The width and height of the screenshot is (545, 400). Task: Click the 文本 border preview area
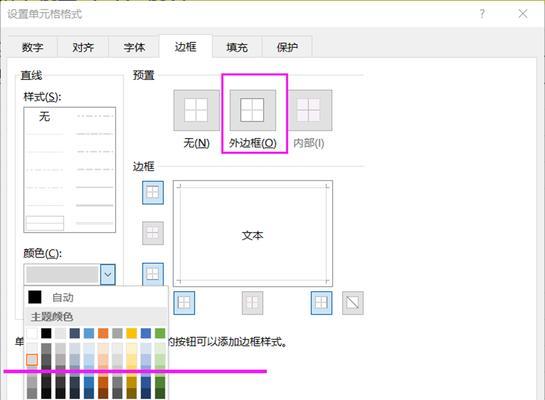tap(253, 234)
